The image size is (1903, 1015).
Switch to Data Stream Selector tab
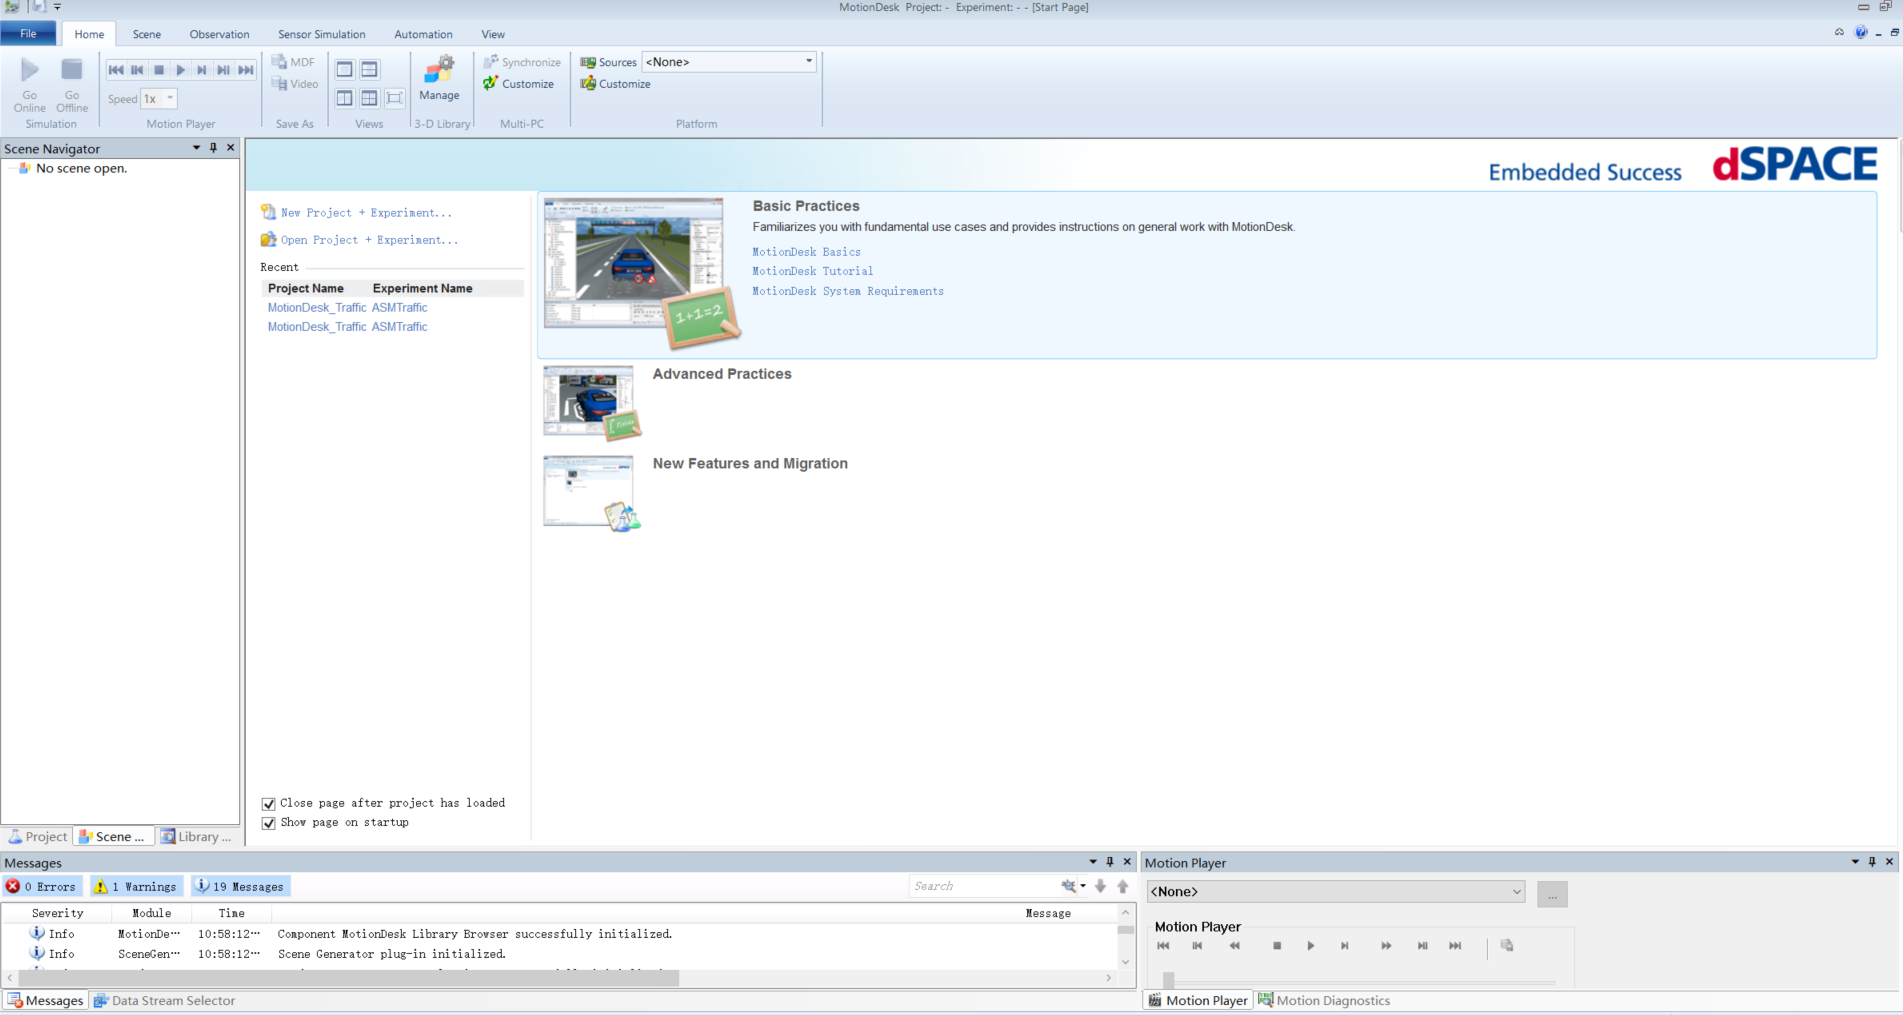click(164, 1001)
